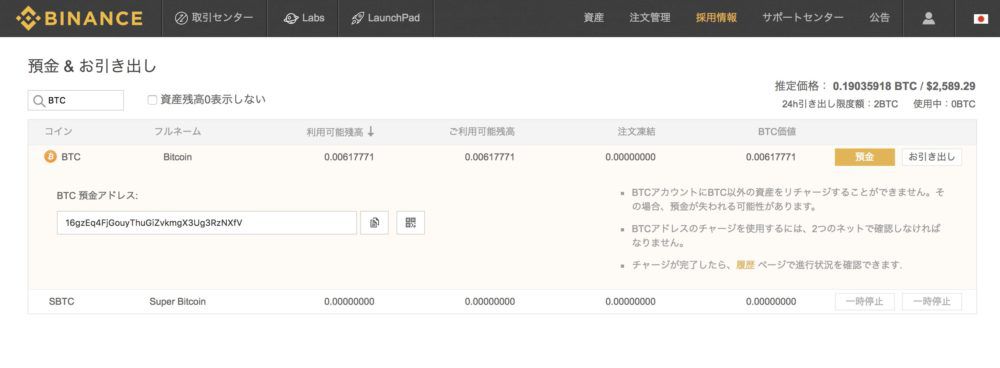Open 採用情報 menu item
Screen dimensions: 1000x368
[x=716, y=18]
